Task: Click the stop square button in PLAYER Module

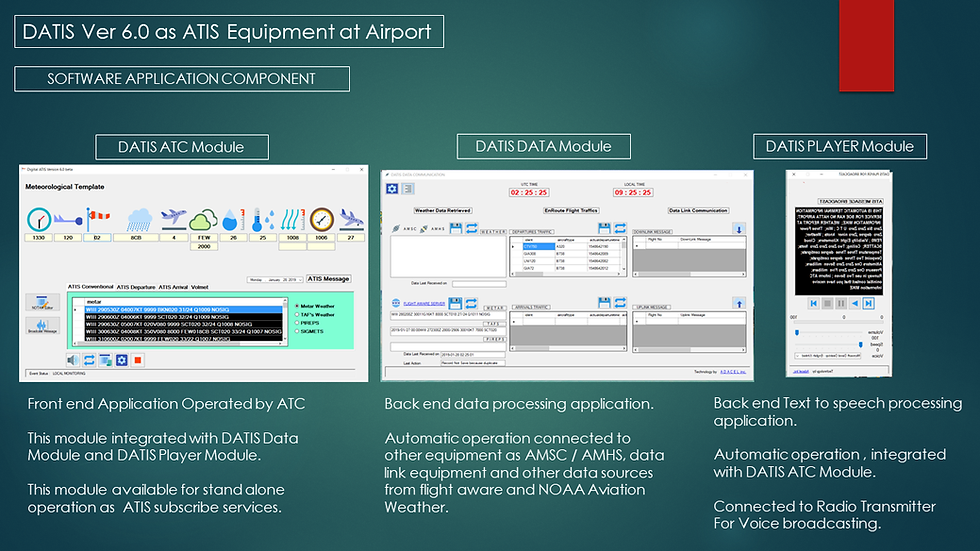Action: point(827,304)
